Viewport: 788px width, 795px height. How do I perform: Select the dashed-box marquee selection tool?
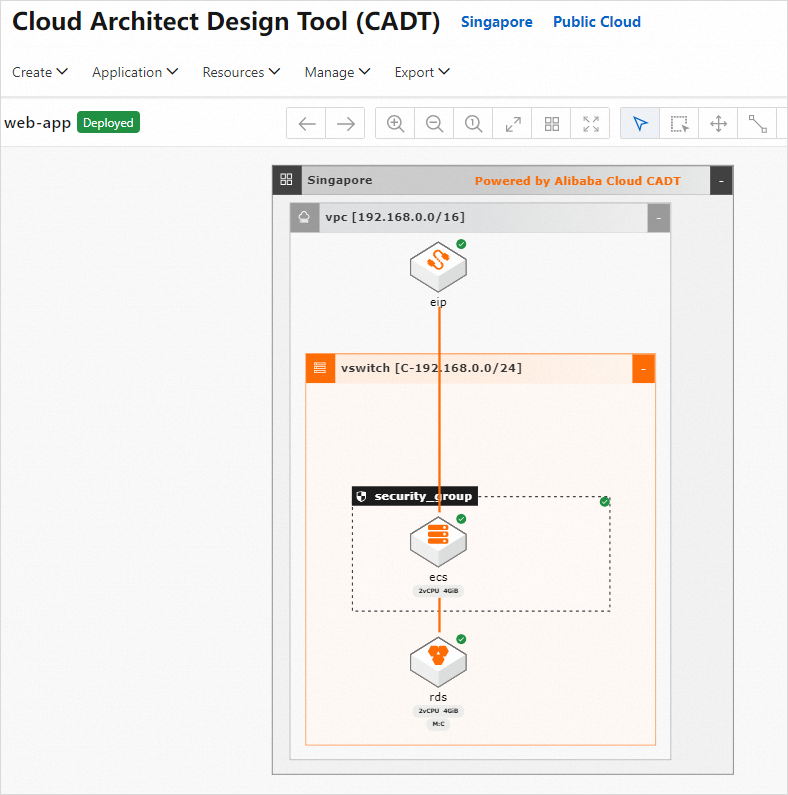tap(679, 123)
